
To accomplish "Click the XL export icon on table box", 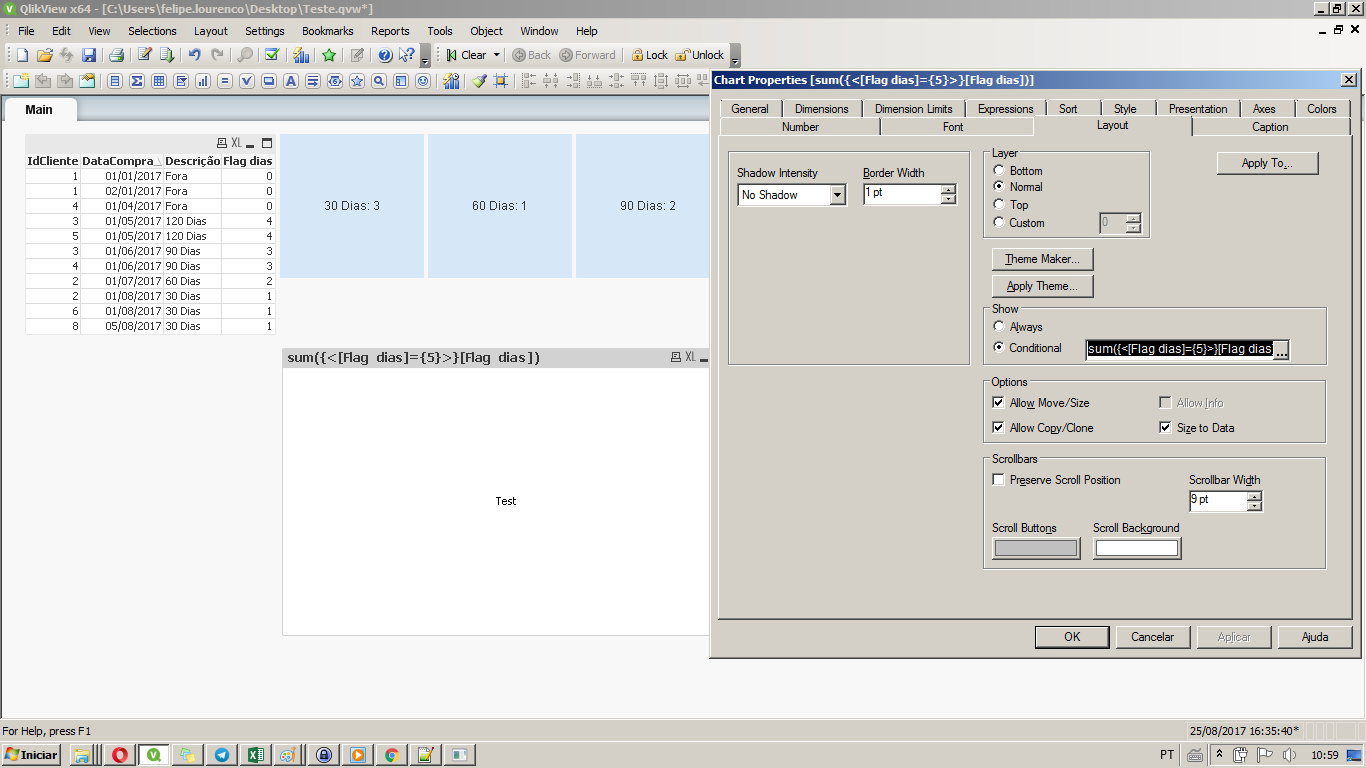I will point(236,143).
